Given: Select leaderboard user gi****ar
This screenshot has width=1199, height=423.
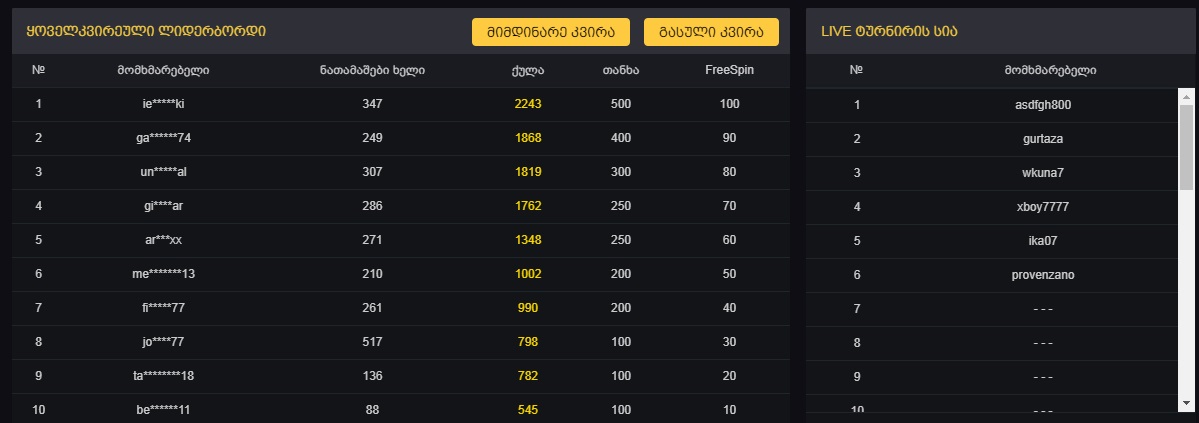Looking at the screenshot, I should pyautogui.click(x=164, y=206).
